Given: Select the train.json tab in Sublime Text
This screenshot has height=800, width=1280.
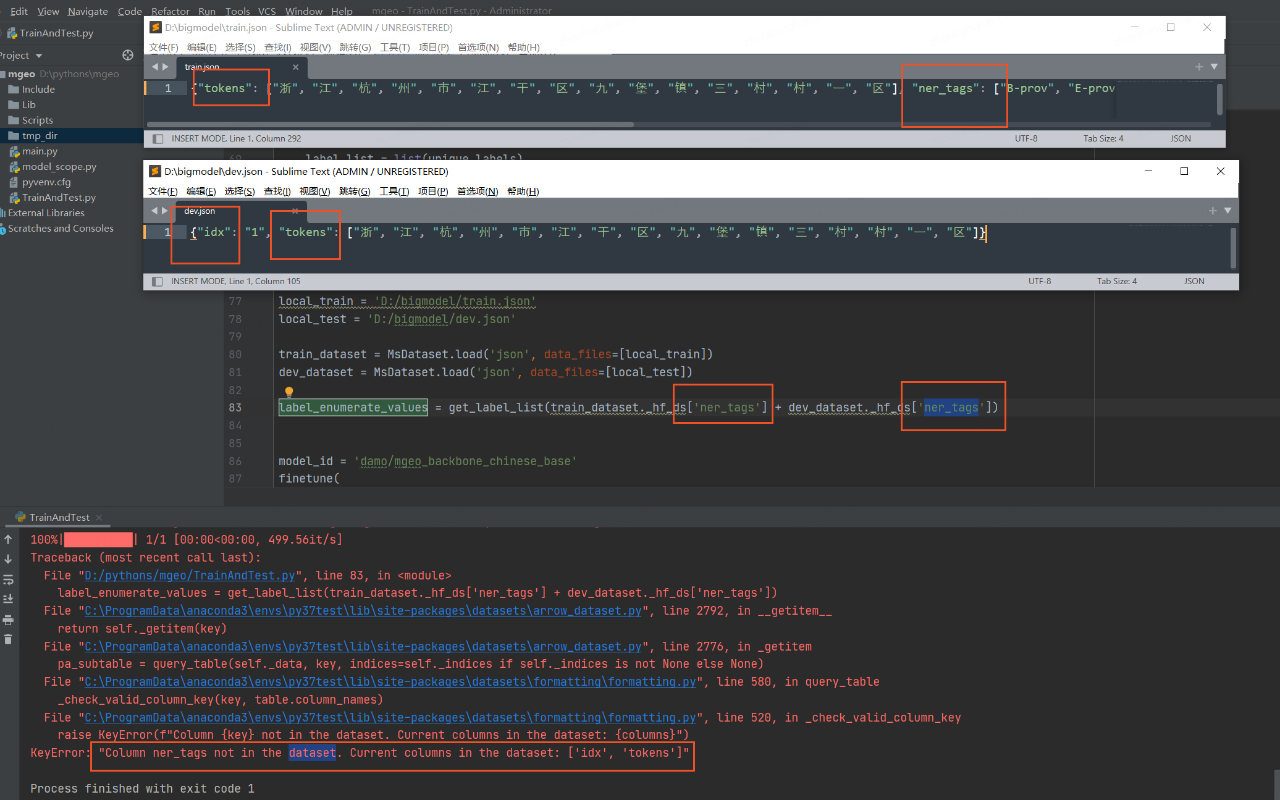Looking at the screenshot, I should tap(242, 67).
